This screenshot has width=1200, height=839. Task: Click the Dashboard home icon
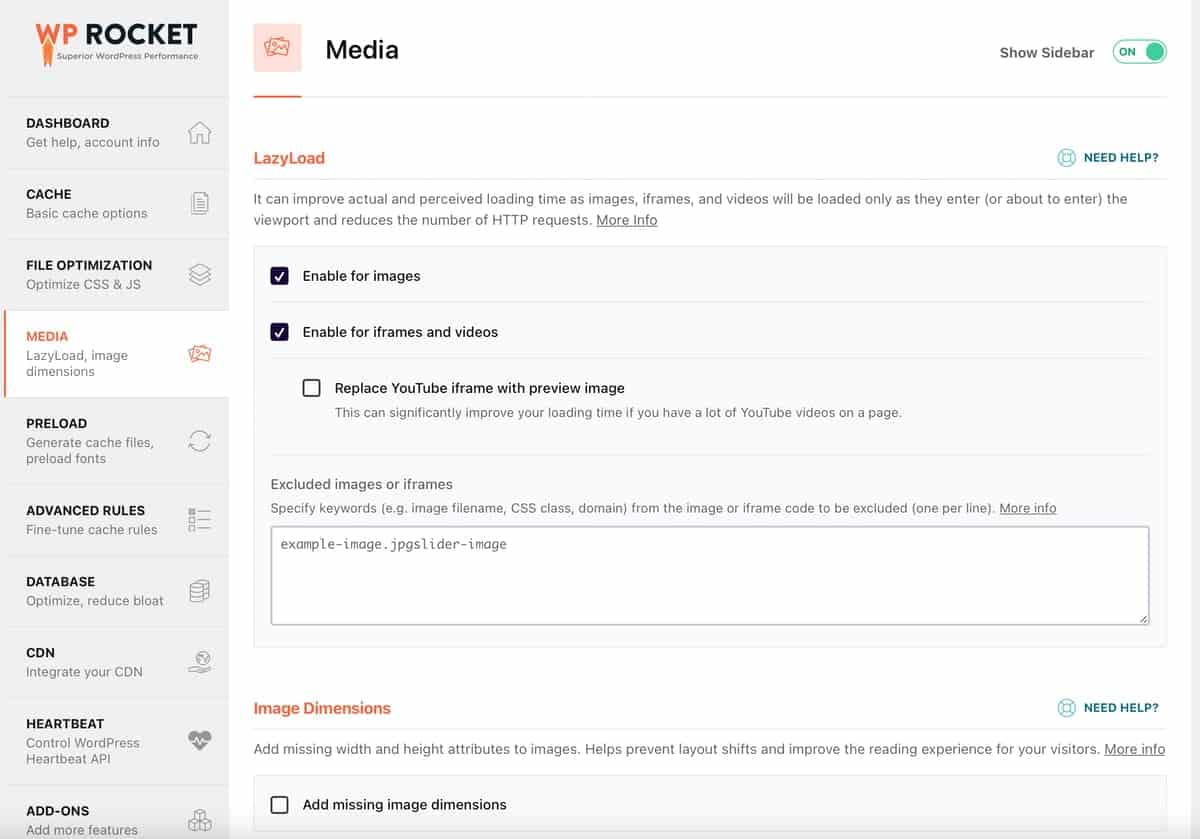coord(200,132)
